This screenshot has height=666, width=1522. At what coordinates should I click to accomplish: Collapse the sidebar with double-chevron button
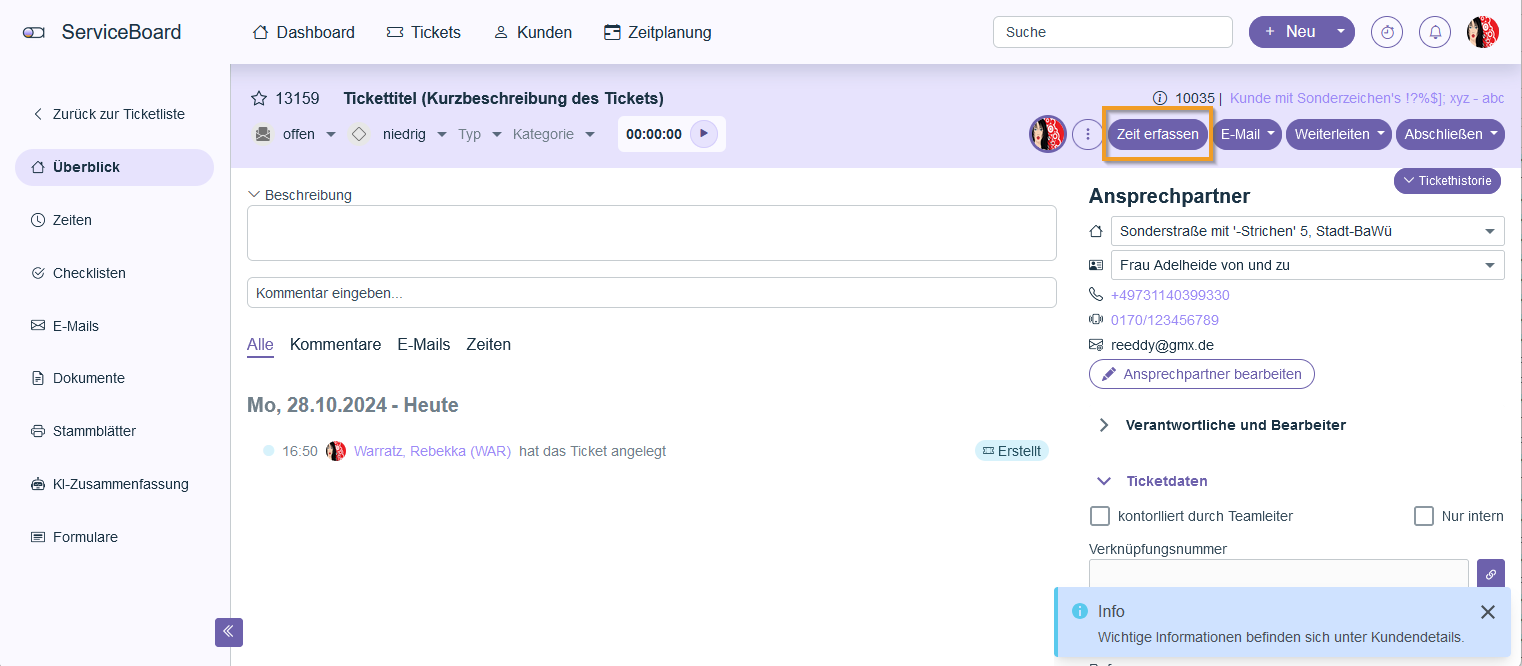228,632
